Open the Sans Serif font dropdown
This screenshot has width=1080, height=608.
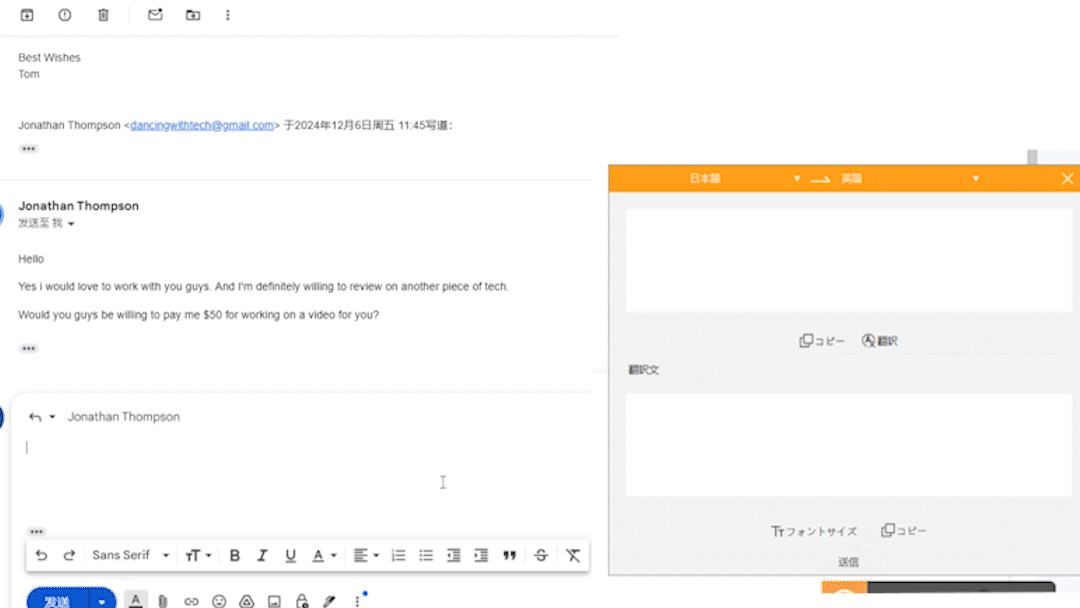[x=130, y=555]
